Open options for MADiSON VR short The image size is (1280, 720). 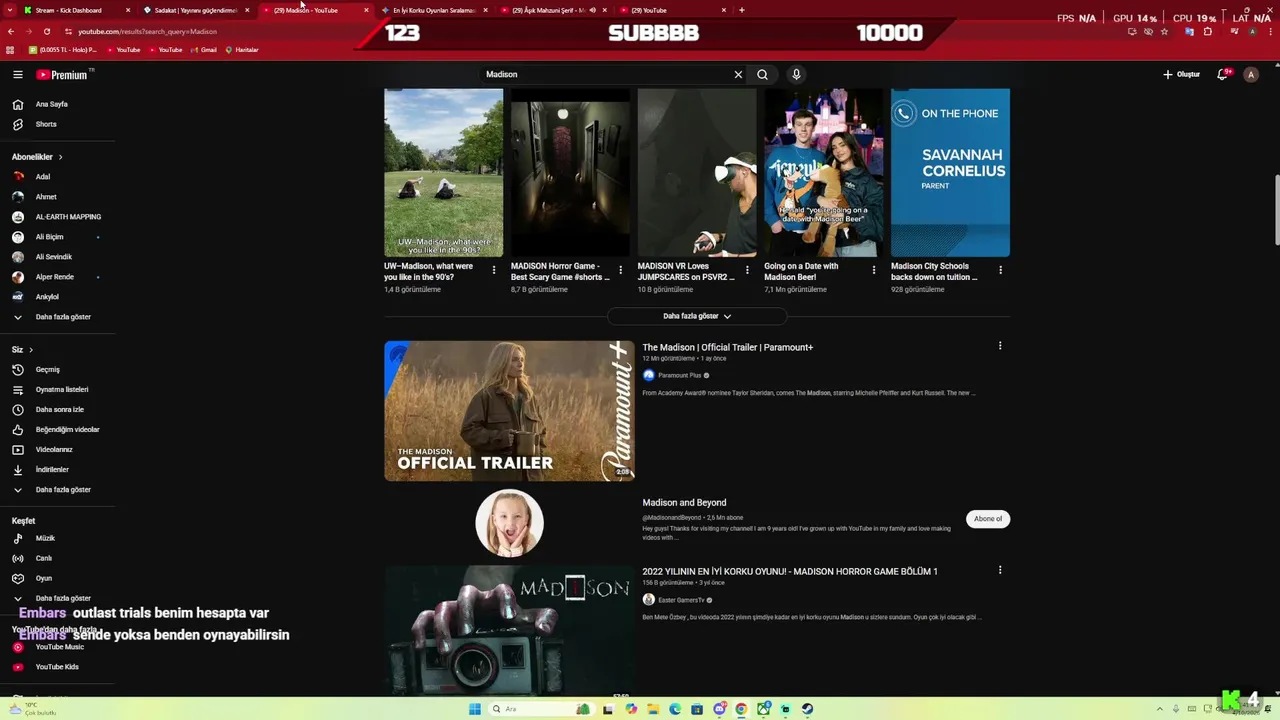(x=747, y=270)
